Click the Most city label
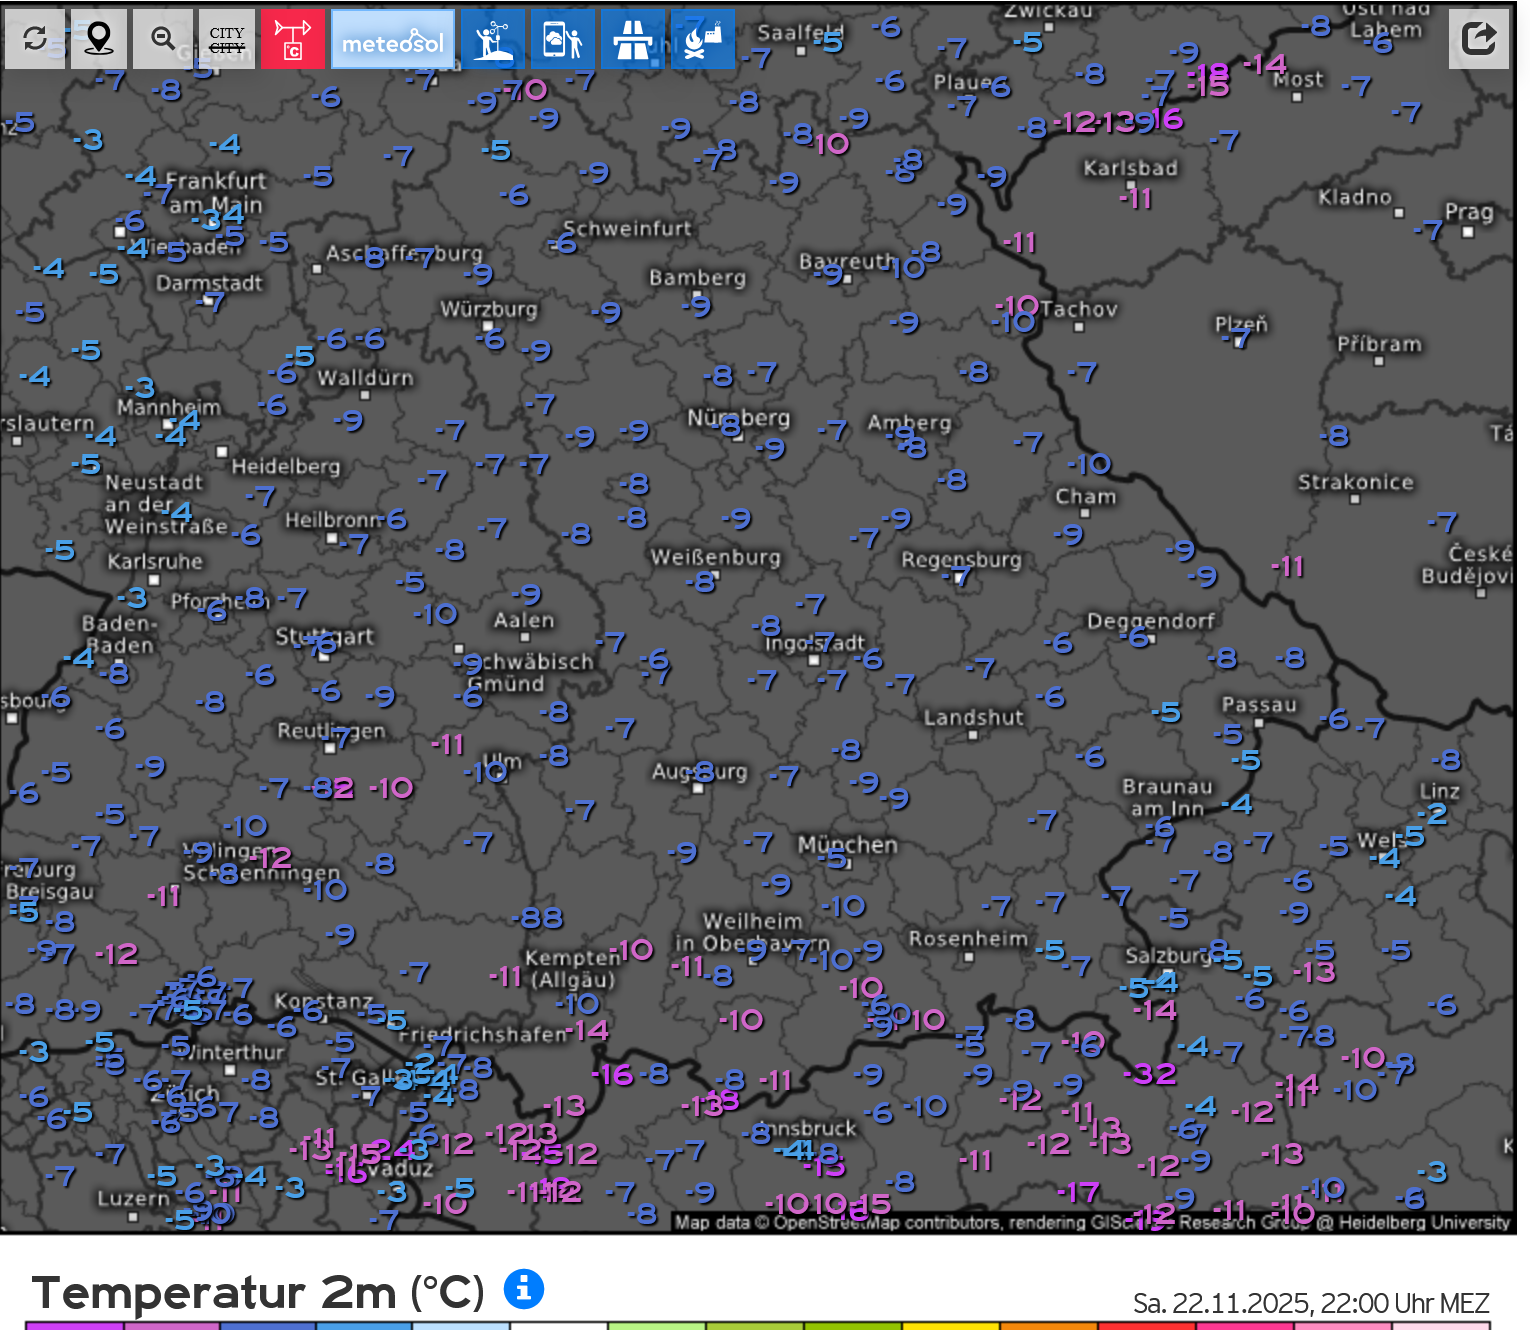Image resolution: width=1530 pixels, height=1330 pixels. (1298, 79)
